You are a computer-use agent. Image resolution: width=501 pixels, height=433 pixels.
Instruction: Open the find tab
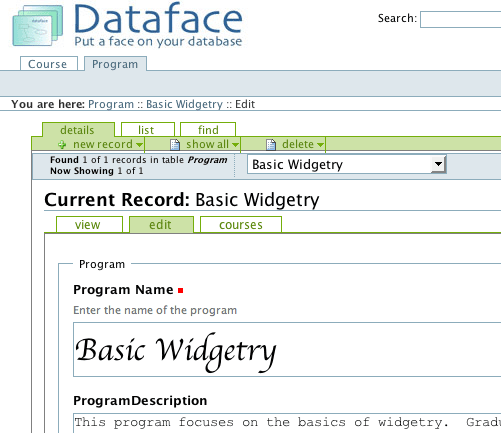coord(208,130)
